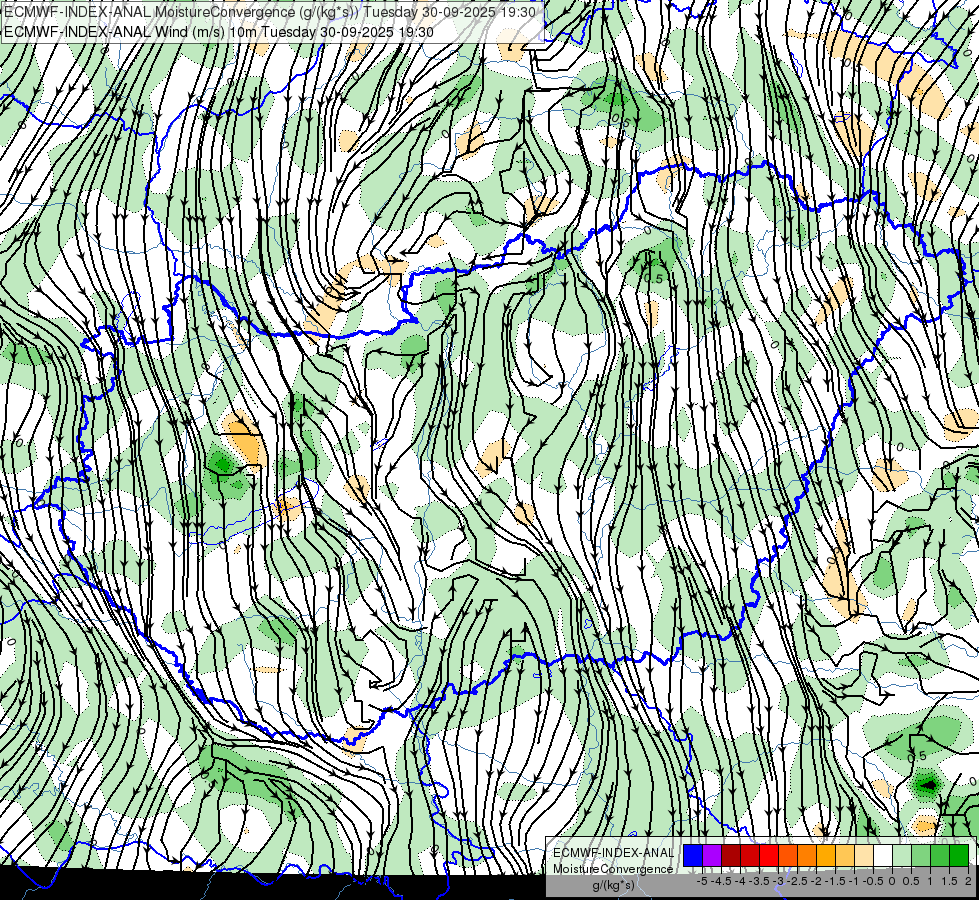Click the MoistureConvergence title line at top

[270, 12]
